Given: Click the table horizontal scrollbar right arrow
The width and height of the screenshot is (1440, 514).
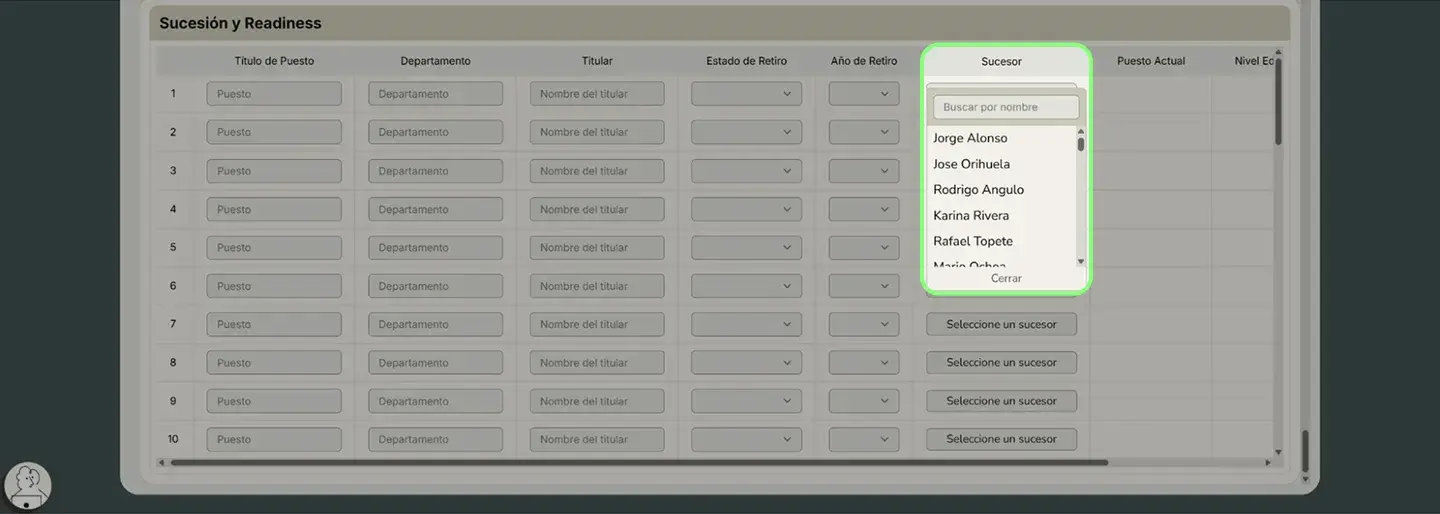Looking at the screenshot, I should (1267, 462).
